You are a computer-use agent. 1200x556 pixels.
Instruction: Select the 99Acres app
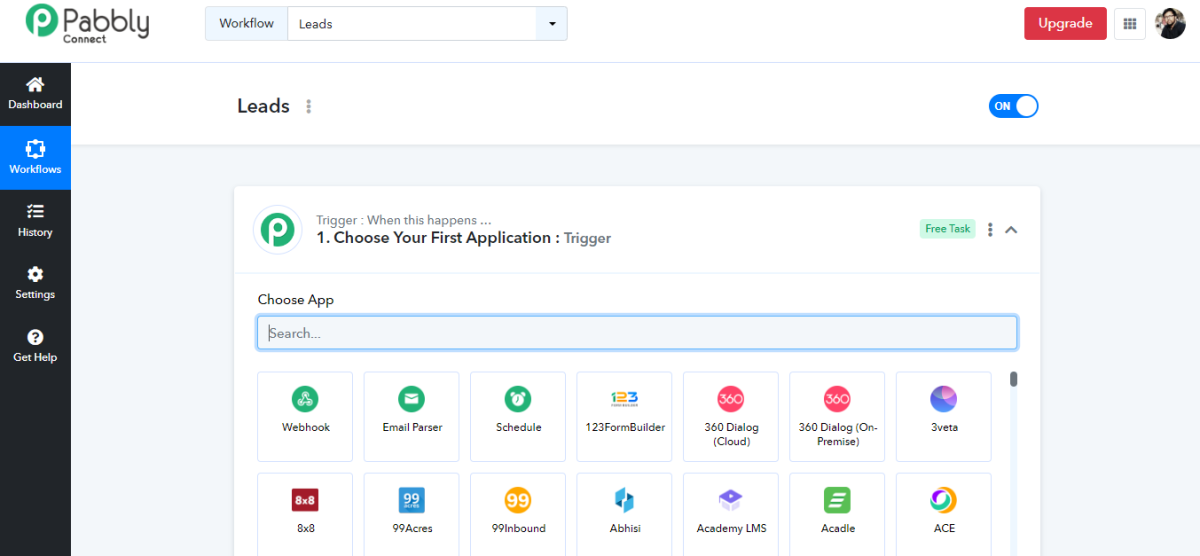pos(412,514)
